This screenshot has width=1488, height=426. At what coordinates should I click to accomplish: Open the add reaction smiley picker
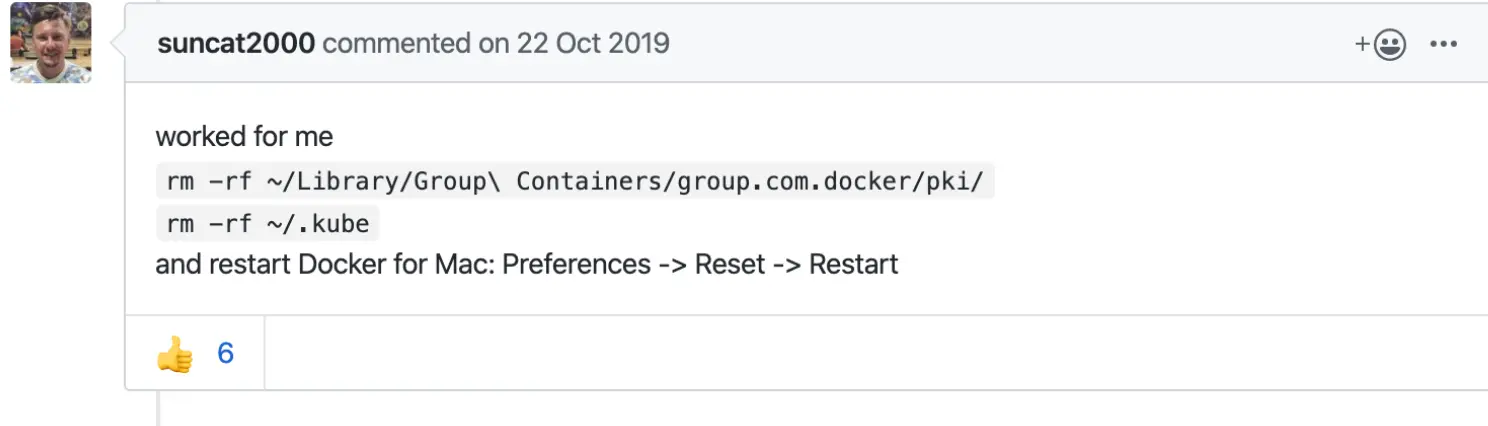point(1381,45)
